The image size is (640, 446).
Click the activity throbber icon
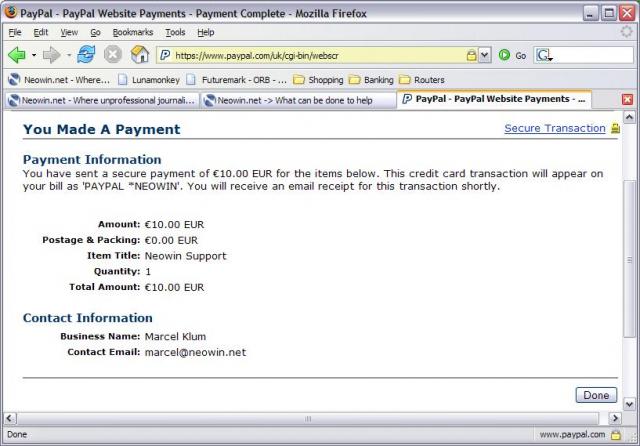[627, 32]
